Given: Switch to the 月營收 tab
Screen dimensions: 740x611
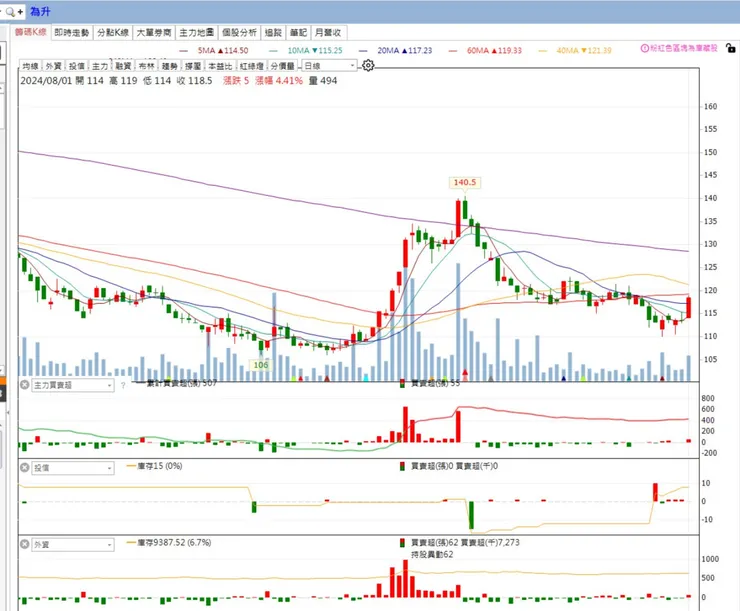Looking at the screenshot, I should pyautogui.click(x=328, y=33).
